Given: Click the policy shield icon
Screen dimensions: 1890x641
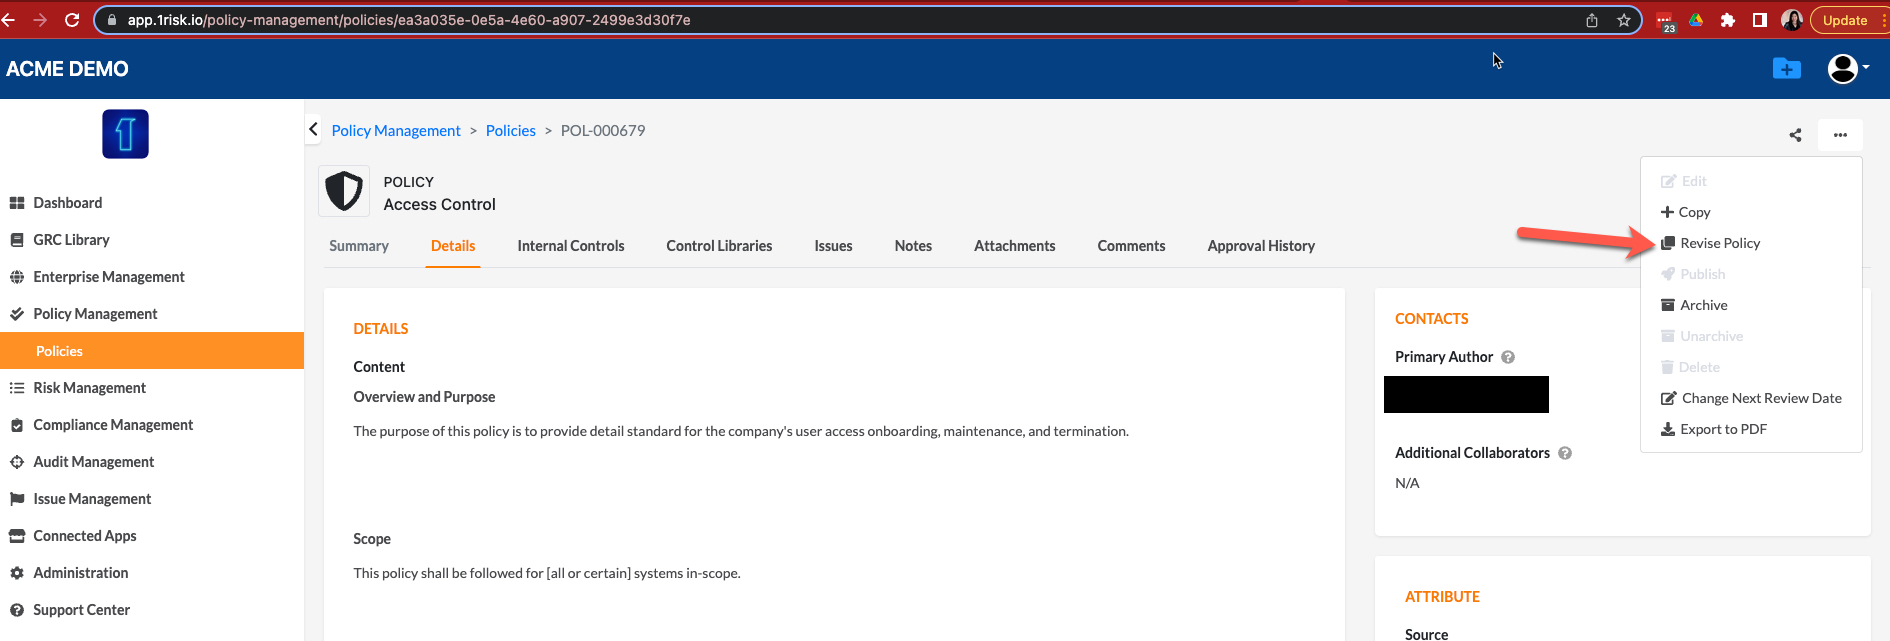Looking at the screenshot, I should point(344,191).
